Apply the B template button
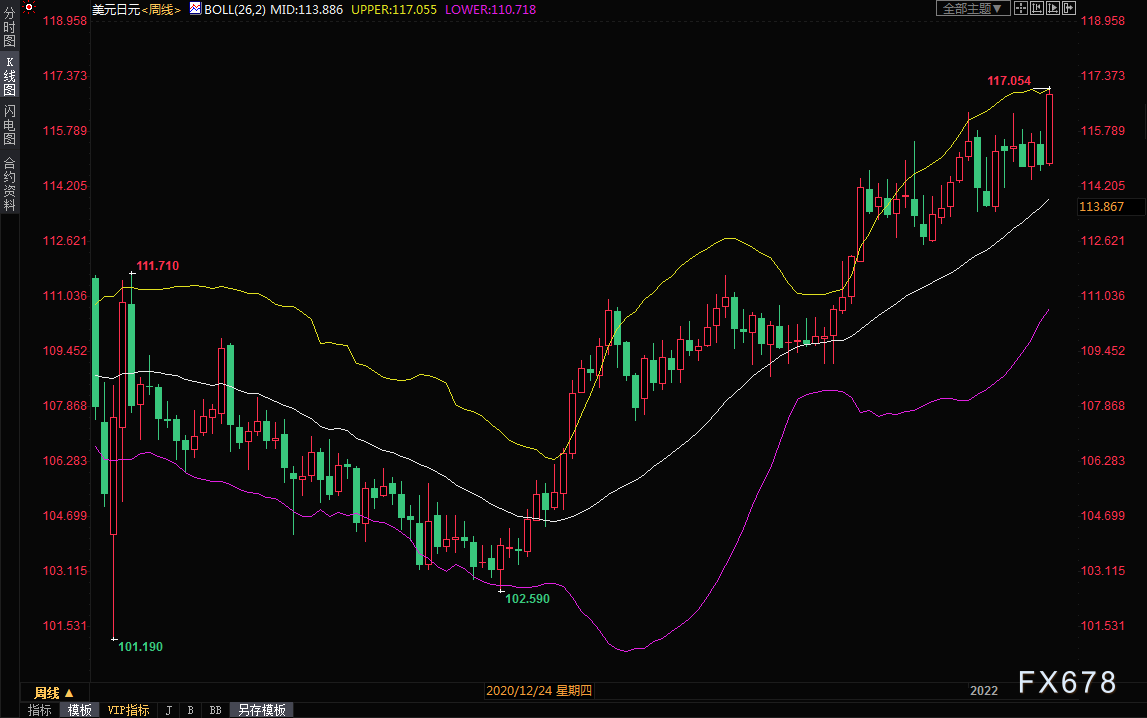1147x718 pixels. 190,710
